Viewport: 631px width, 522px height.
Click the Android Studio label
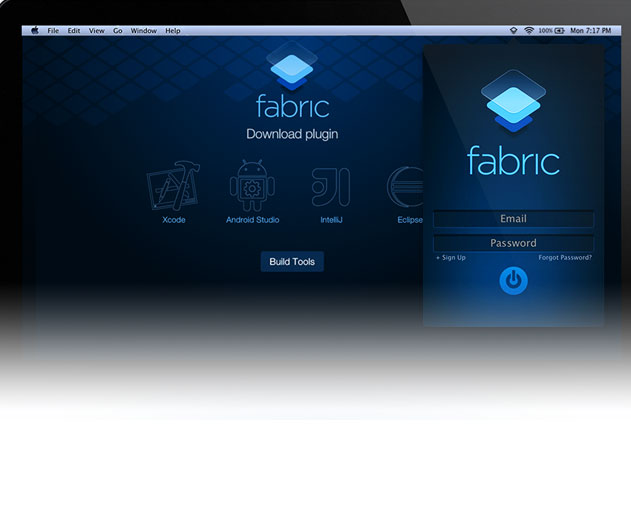click(252, 220)
